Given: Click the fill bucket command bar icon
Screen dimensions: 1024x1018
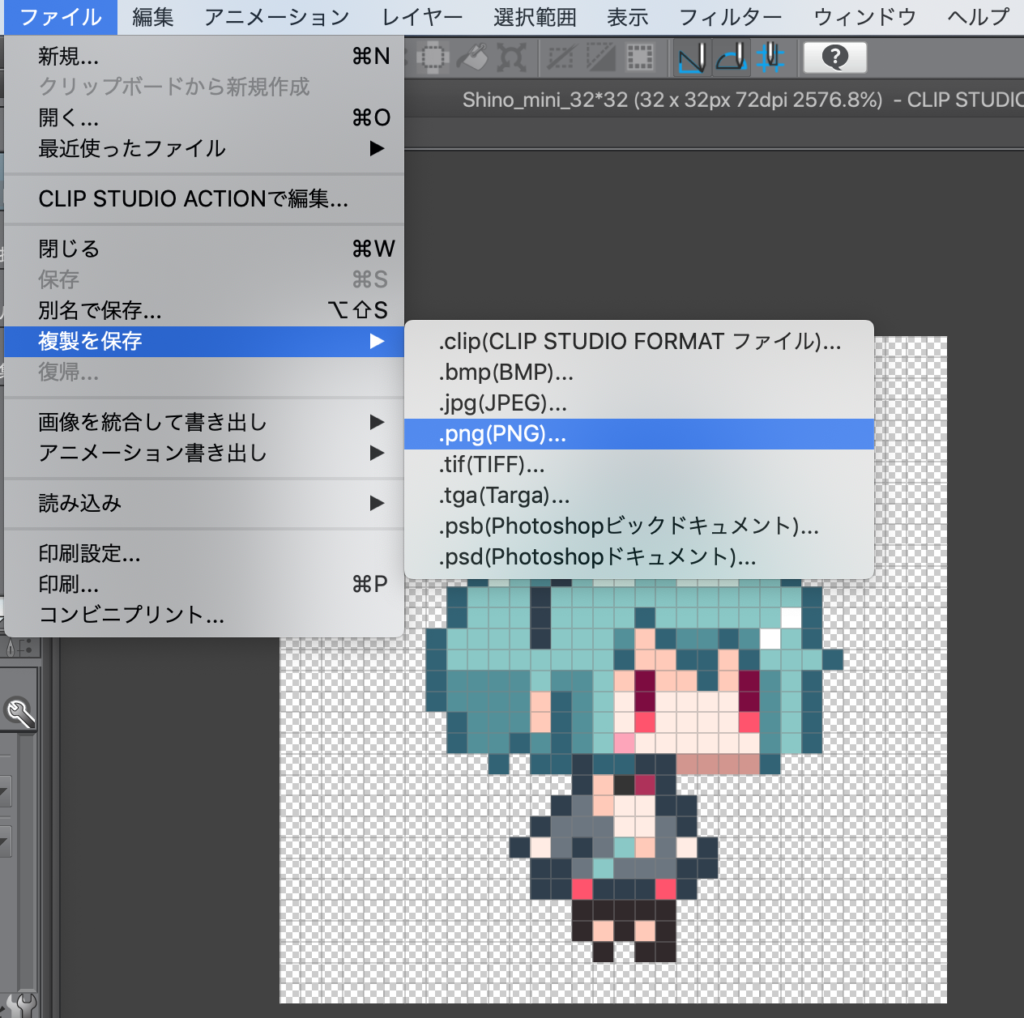Looking at the screenshot, I should pyautogui.click(x=472, y=58).
